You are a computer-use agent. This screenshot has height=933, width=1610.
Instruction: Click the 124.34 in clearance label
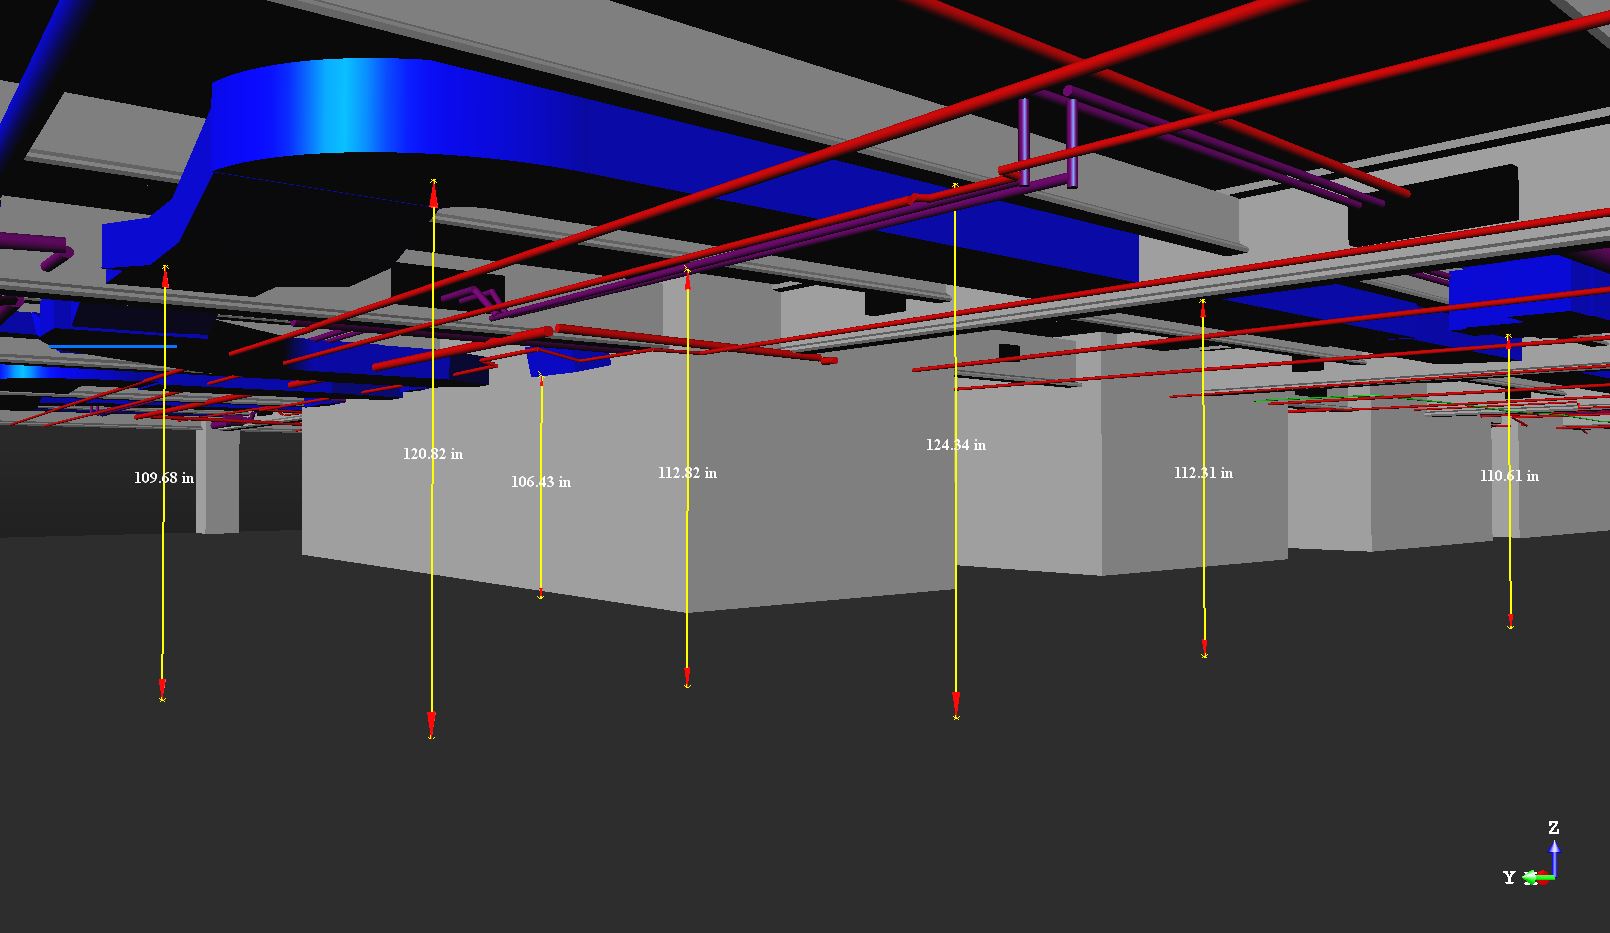point(956,445)
